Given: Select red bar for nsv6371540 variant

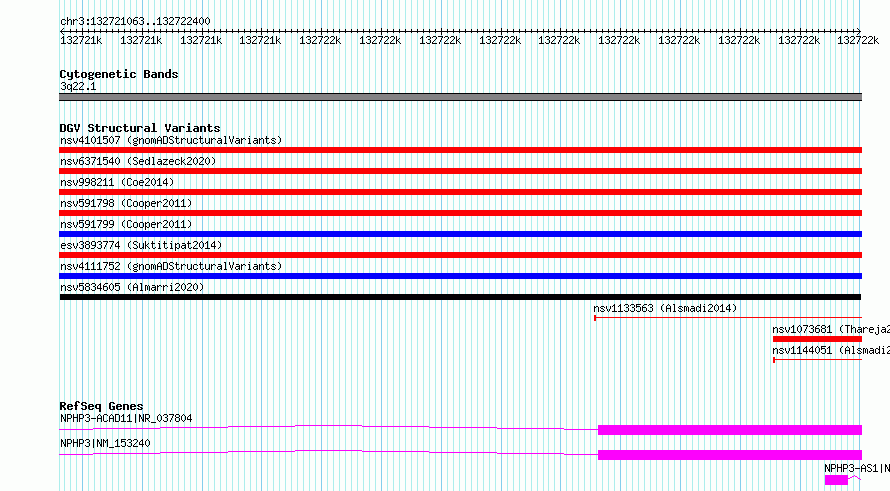Looking at the screenshot, I should [460, 171].
